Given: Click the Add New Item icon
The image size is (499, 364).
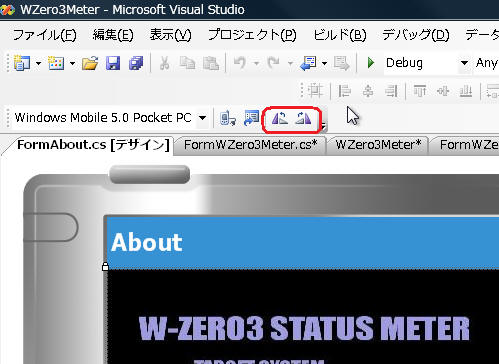Looking at the screenshot, I should click(56, 63).
